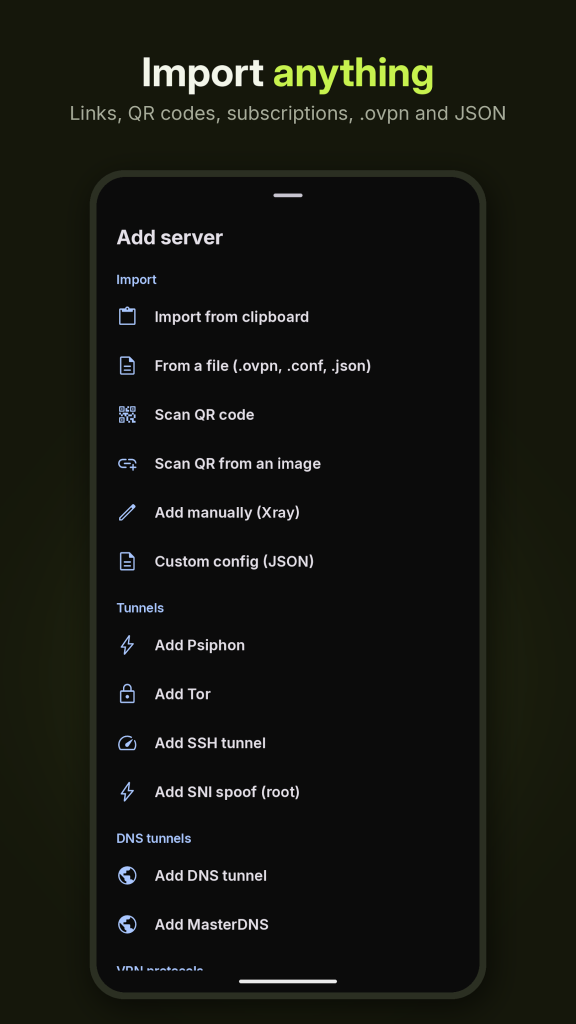Choose Add MasterDNS
This screenshot has width=576, height=1024.
pyautogui.click(x=288, y=925)
